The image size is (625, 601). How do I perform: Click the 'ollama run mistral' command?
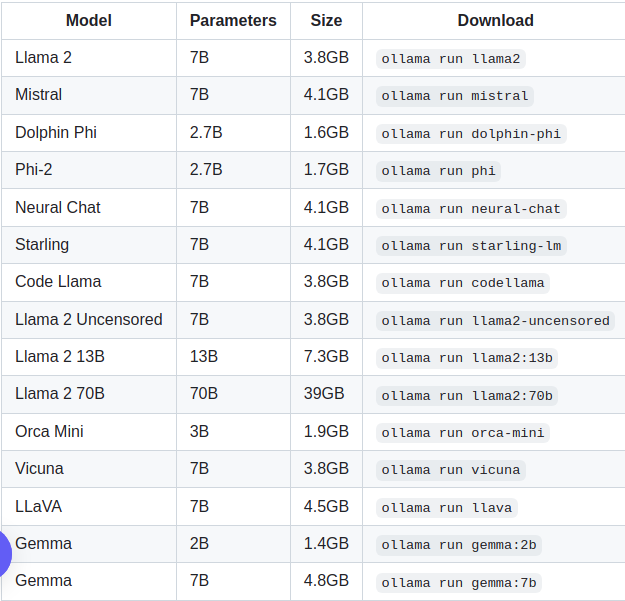[x=454, y=96]
